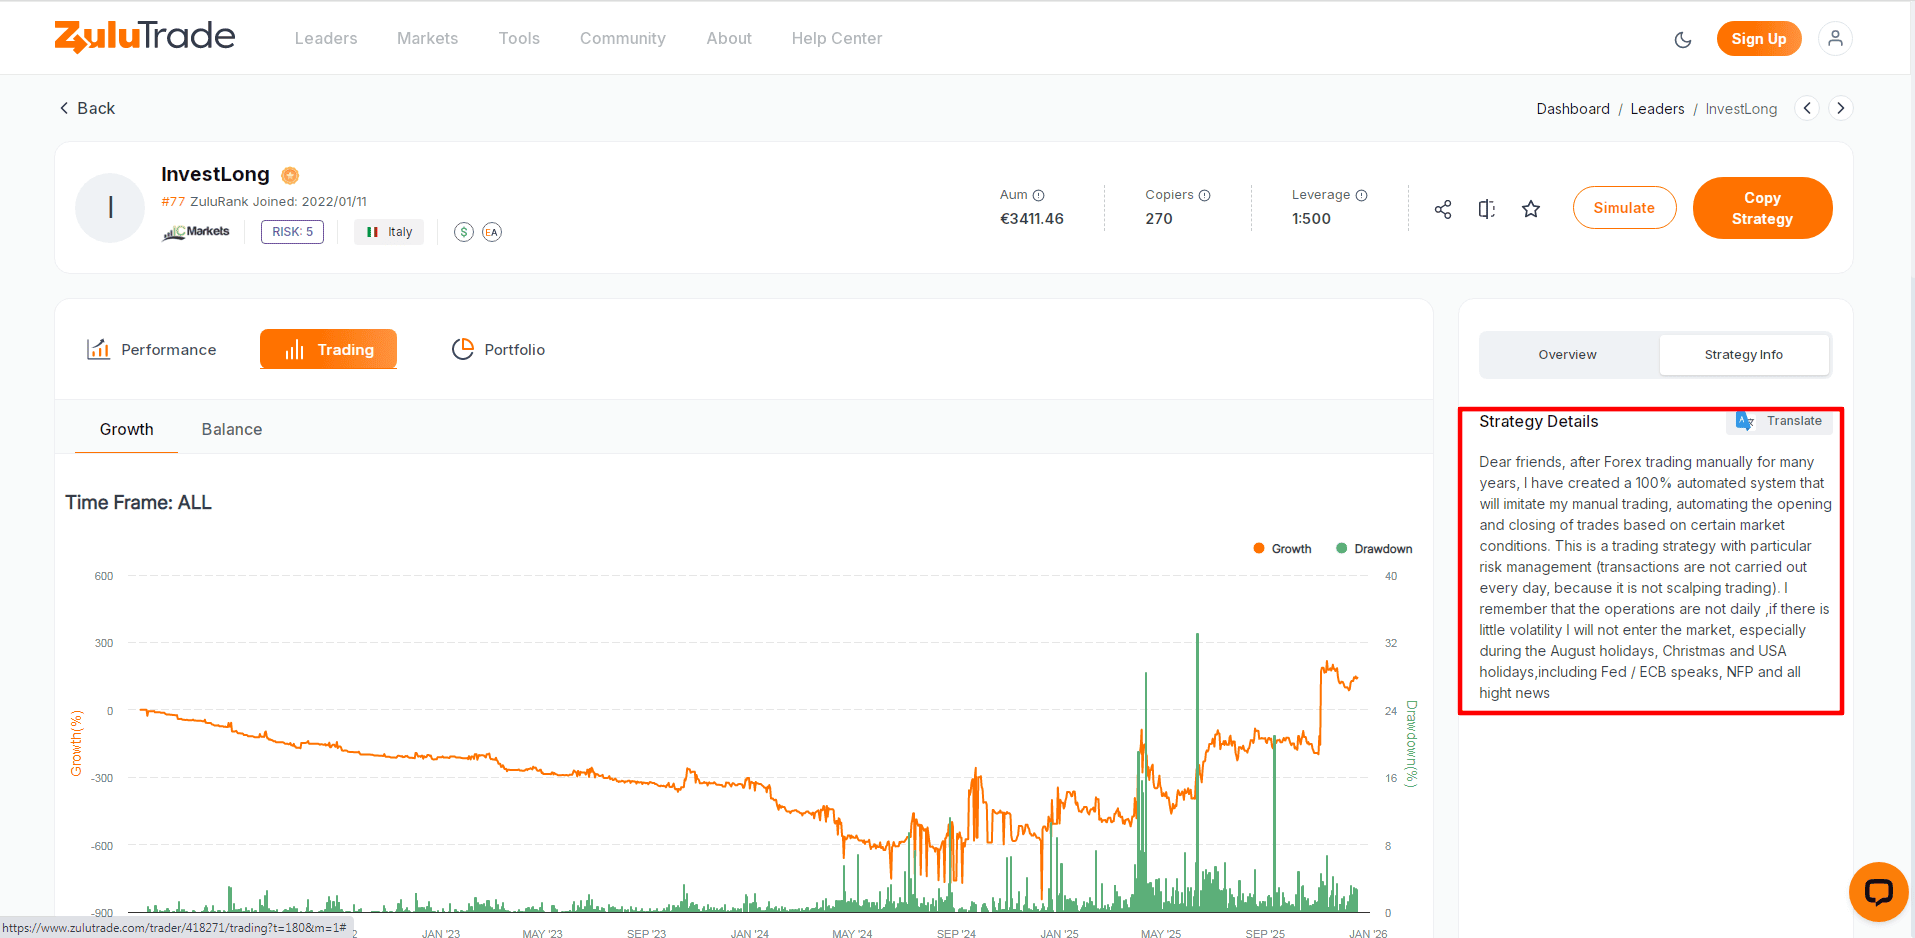1915x938 pixels.
Task: Toggle Drawdown series in chart legend
Action: pyautogui.click(x=1374, y=549)
